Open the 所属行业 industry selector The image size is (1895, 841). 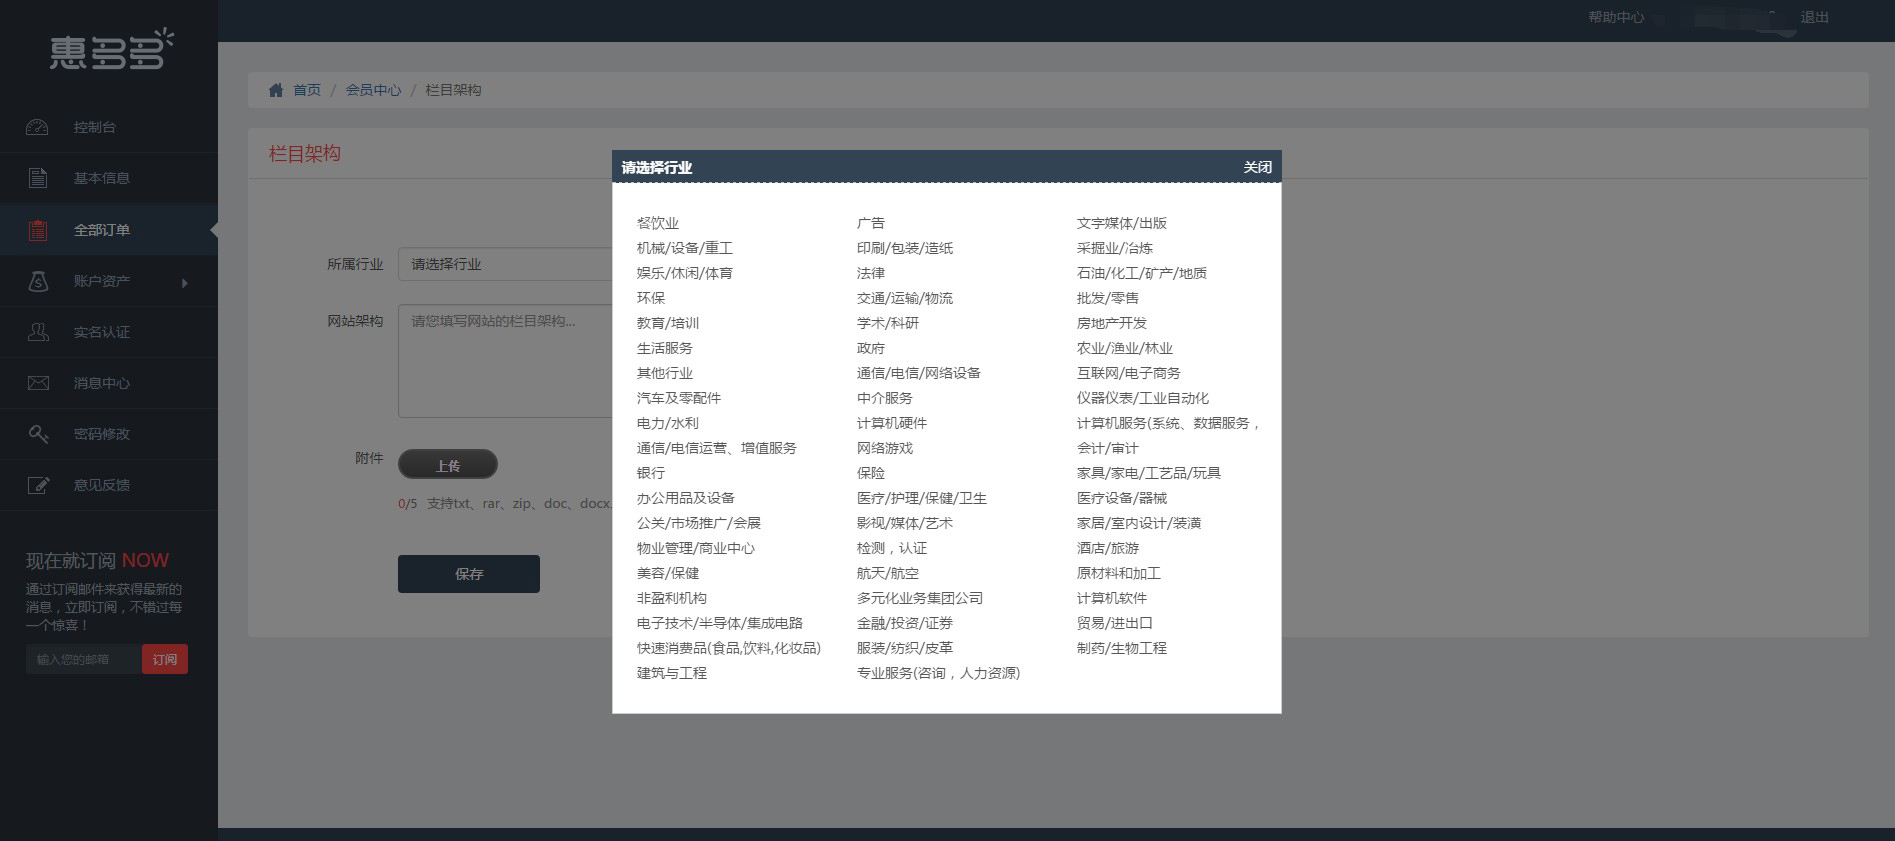(x=505, y=264)
